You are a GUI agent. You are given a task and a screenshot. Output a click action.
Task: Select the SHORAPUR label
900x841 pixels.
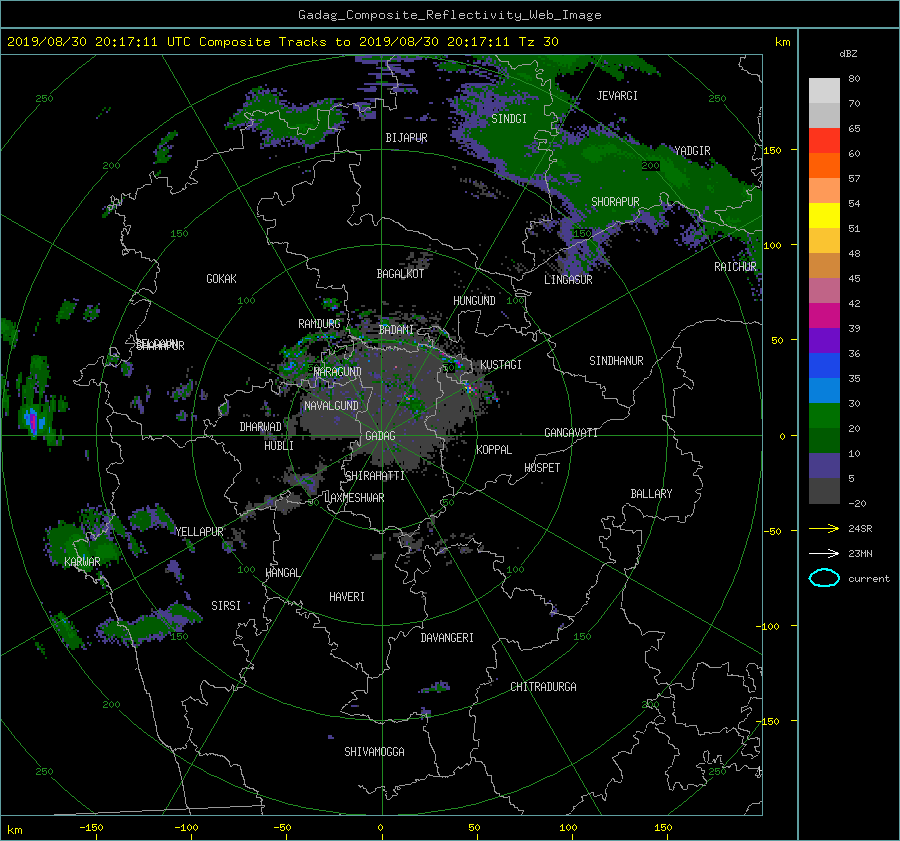[615, 202]
